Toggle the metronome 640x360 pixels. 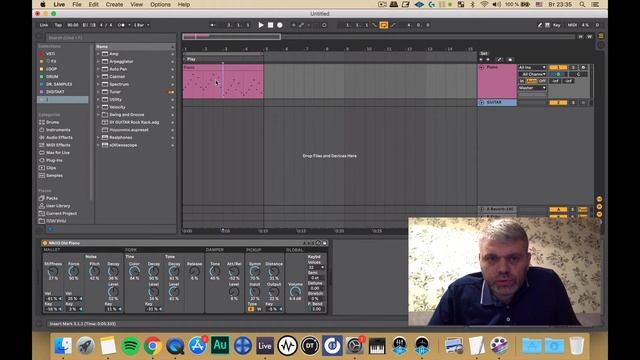tap(121, 25)
